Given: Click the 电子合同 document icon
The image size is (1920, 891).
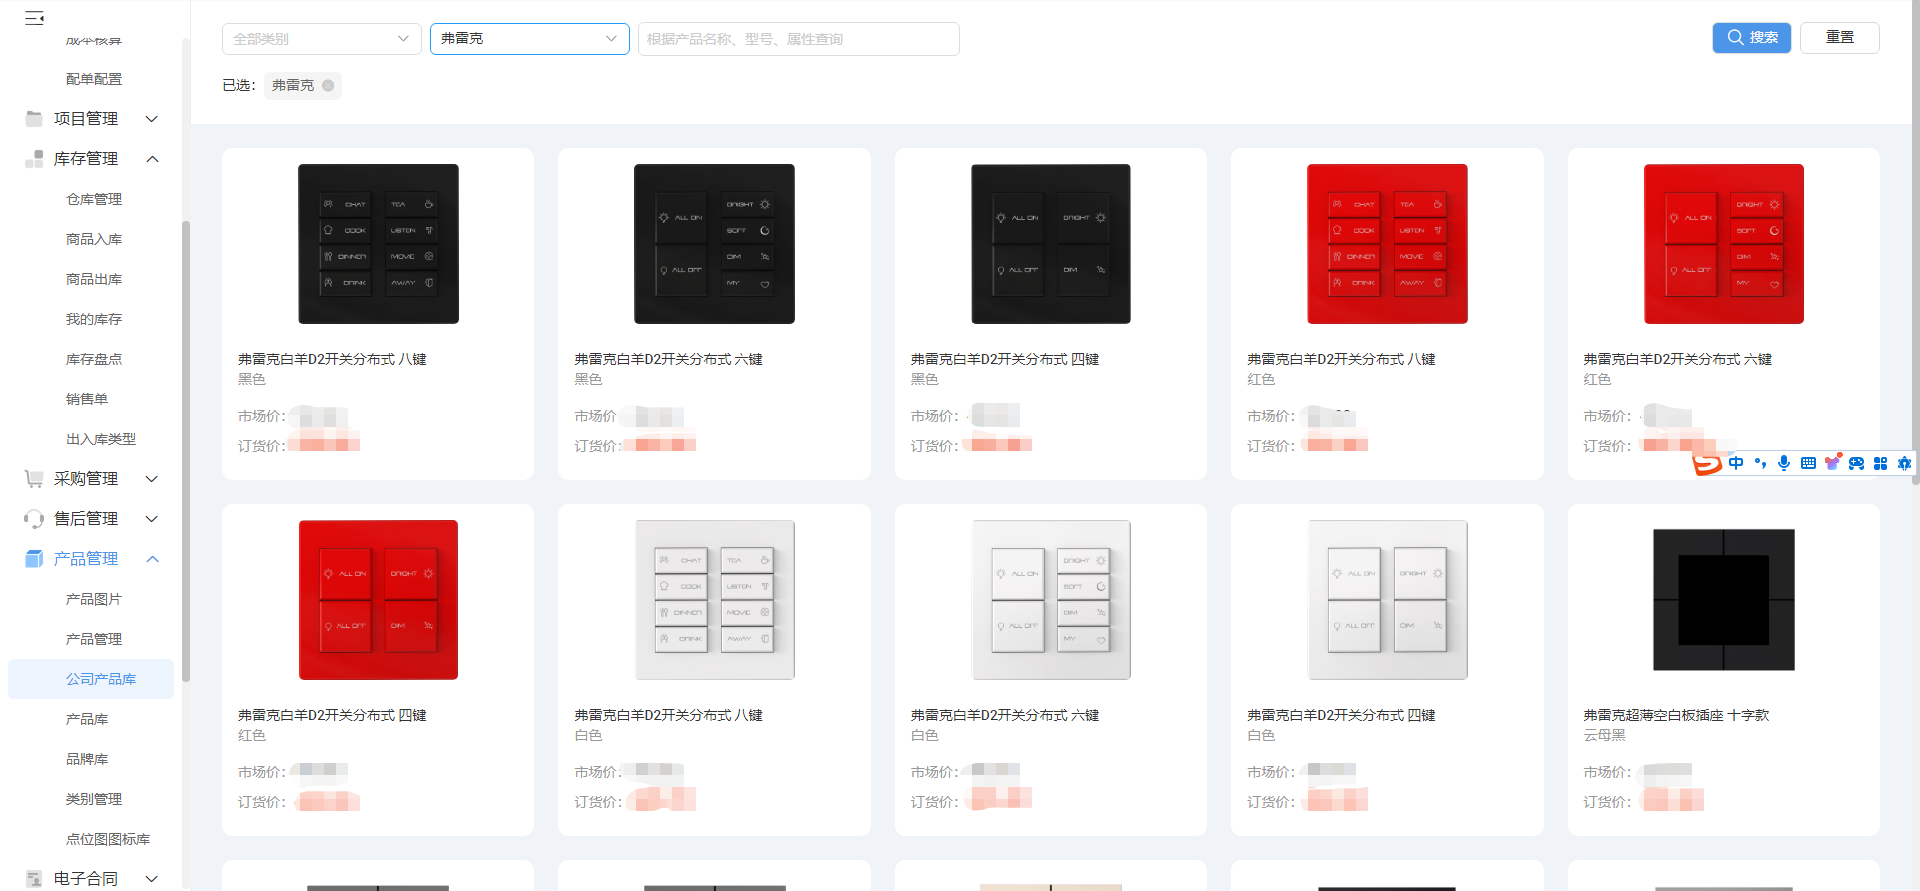Looking at the screenshot, I should (x=34, y=879).
